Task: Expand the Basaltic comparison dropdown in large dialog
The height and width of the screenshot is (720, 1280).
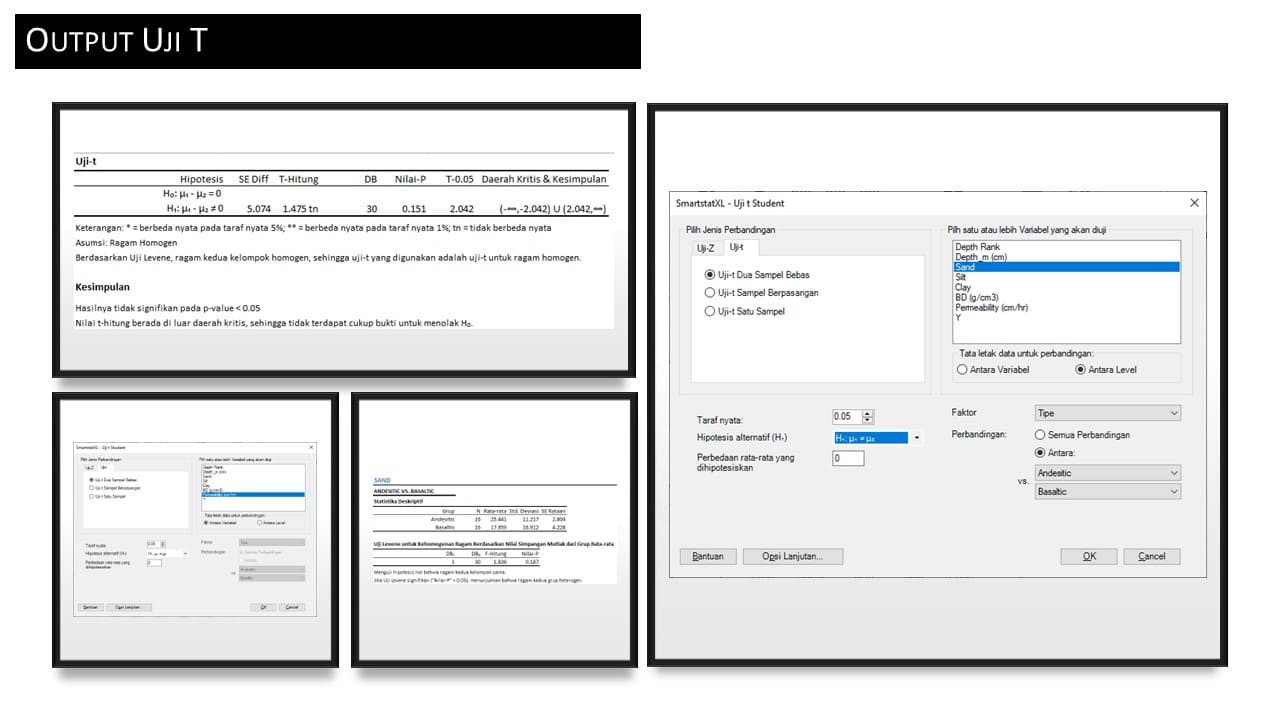Action: pyautogui.click(x=1107, y=491)
